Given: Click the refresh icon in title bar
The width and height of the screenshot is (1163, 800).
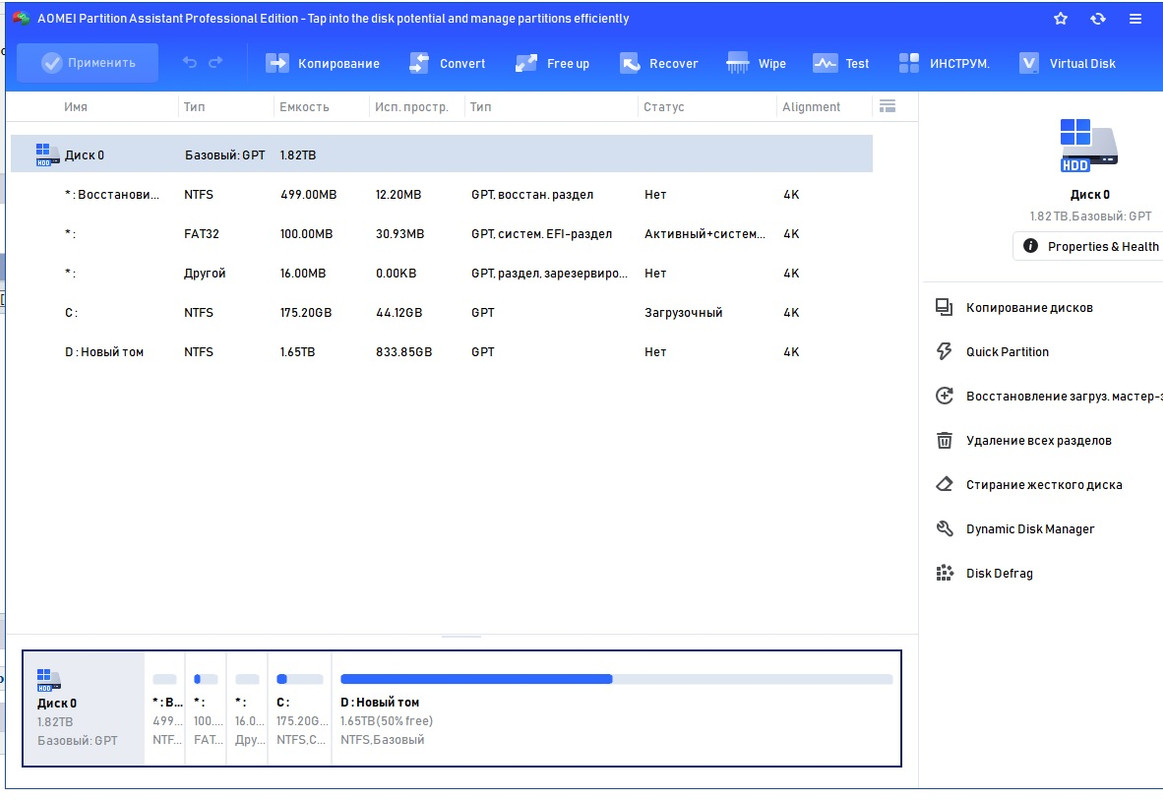Looking at the screenshot, I should (1098, 19).
